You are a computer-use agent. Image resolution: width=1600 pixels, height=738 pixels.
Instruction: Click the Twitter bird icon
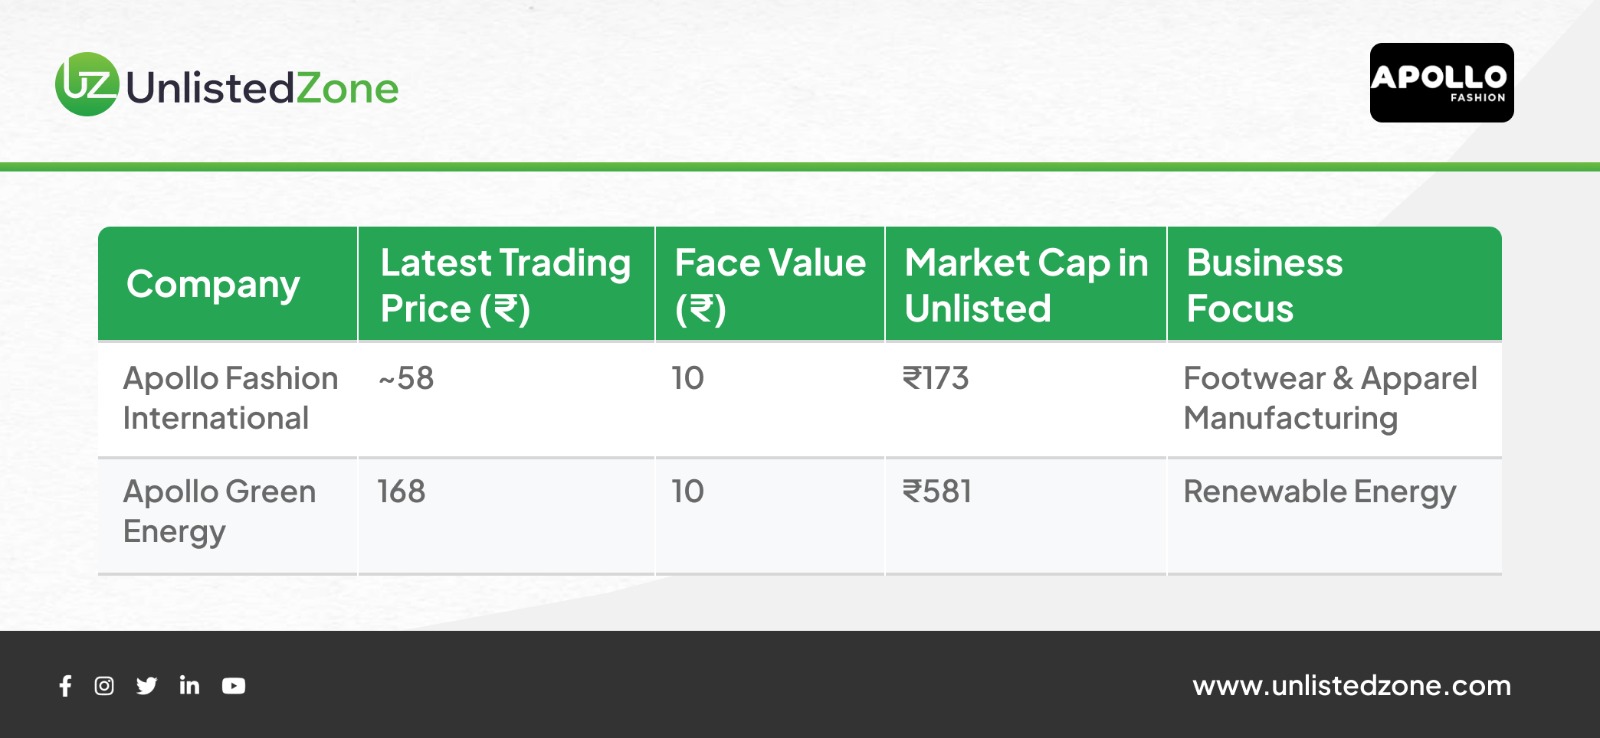coord(147,686)
